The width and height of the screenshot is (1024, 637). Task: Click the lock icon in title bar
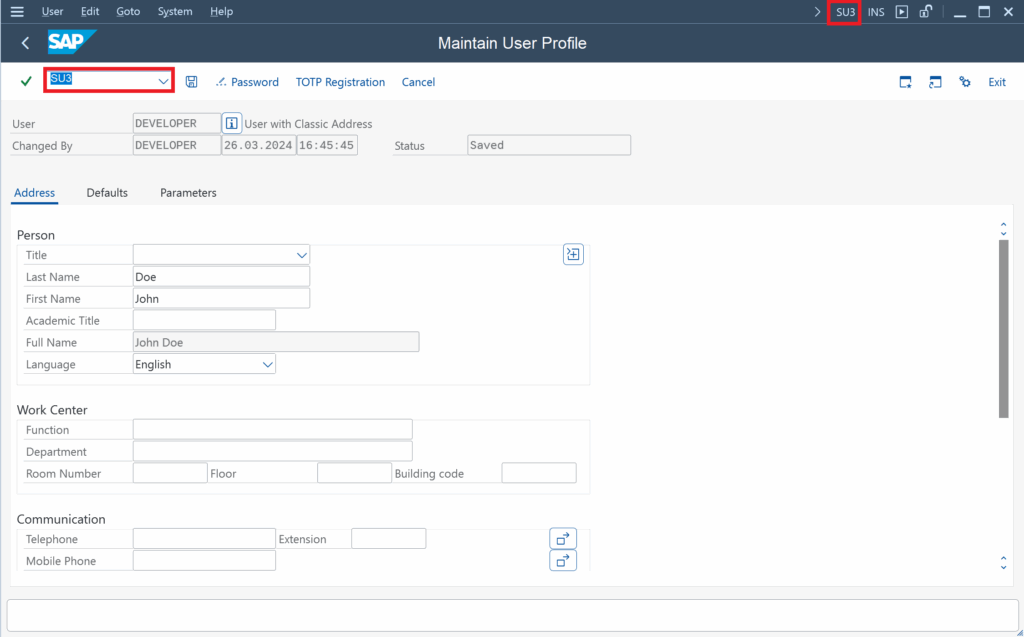coord(926,12)
